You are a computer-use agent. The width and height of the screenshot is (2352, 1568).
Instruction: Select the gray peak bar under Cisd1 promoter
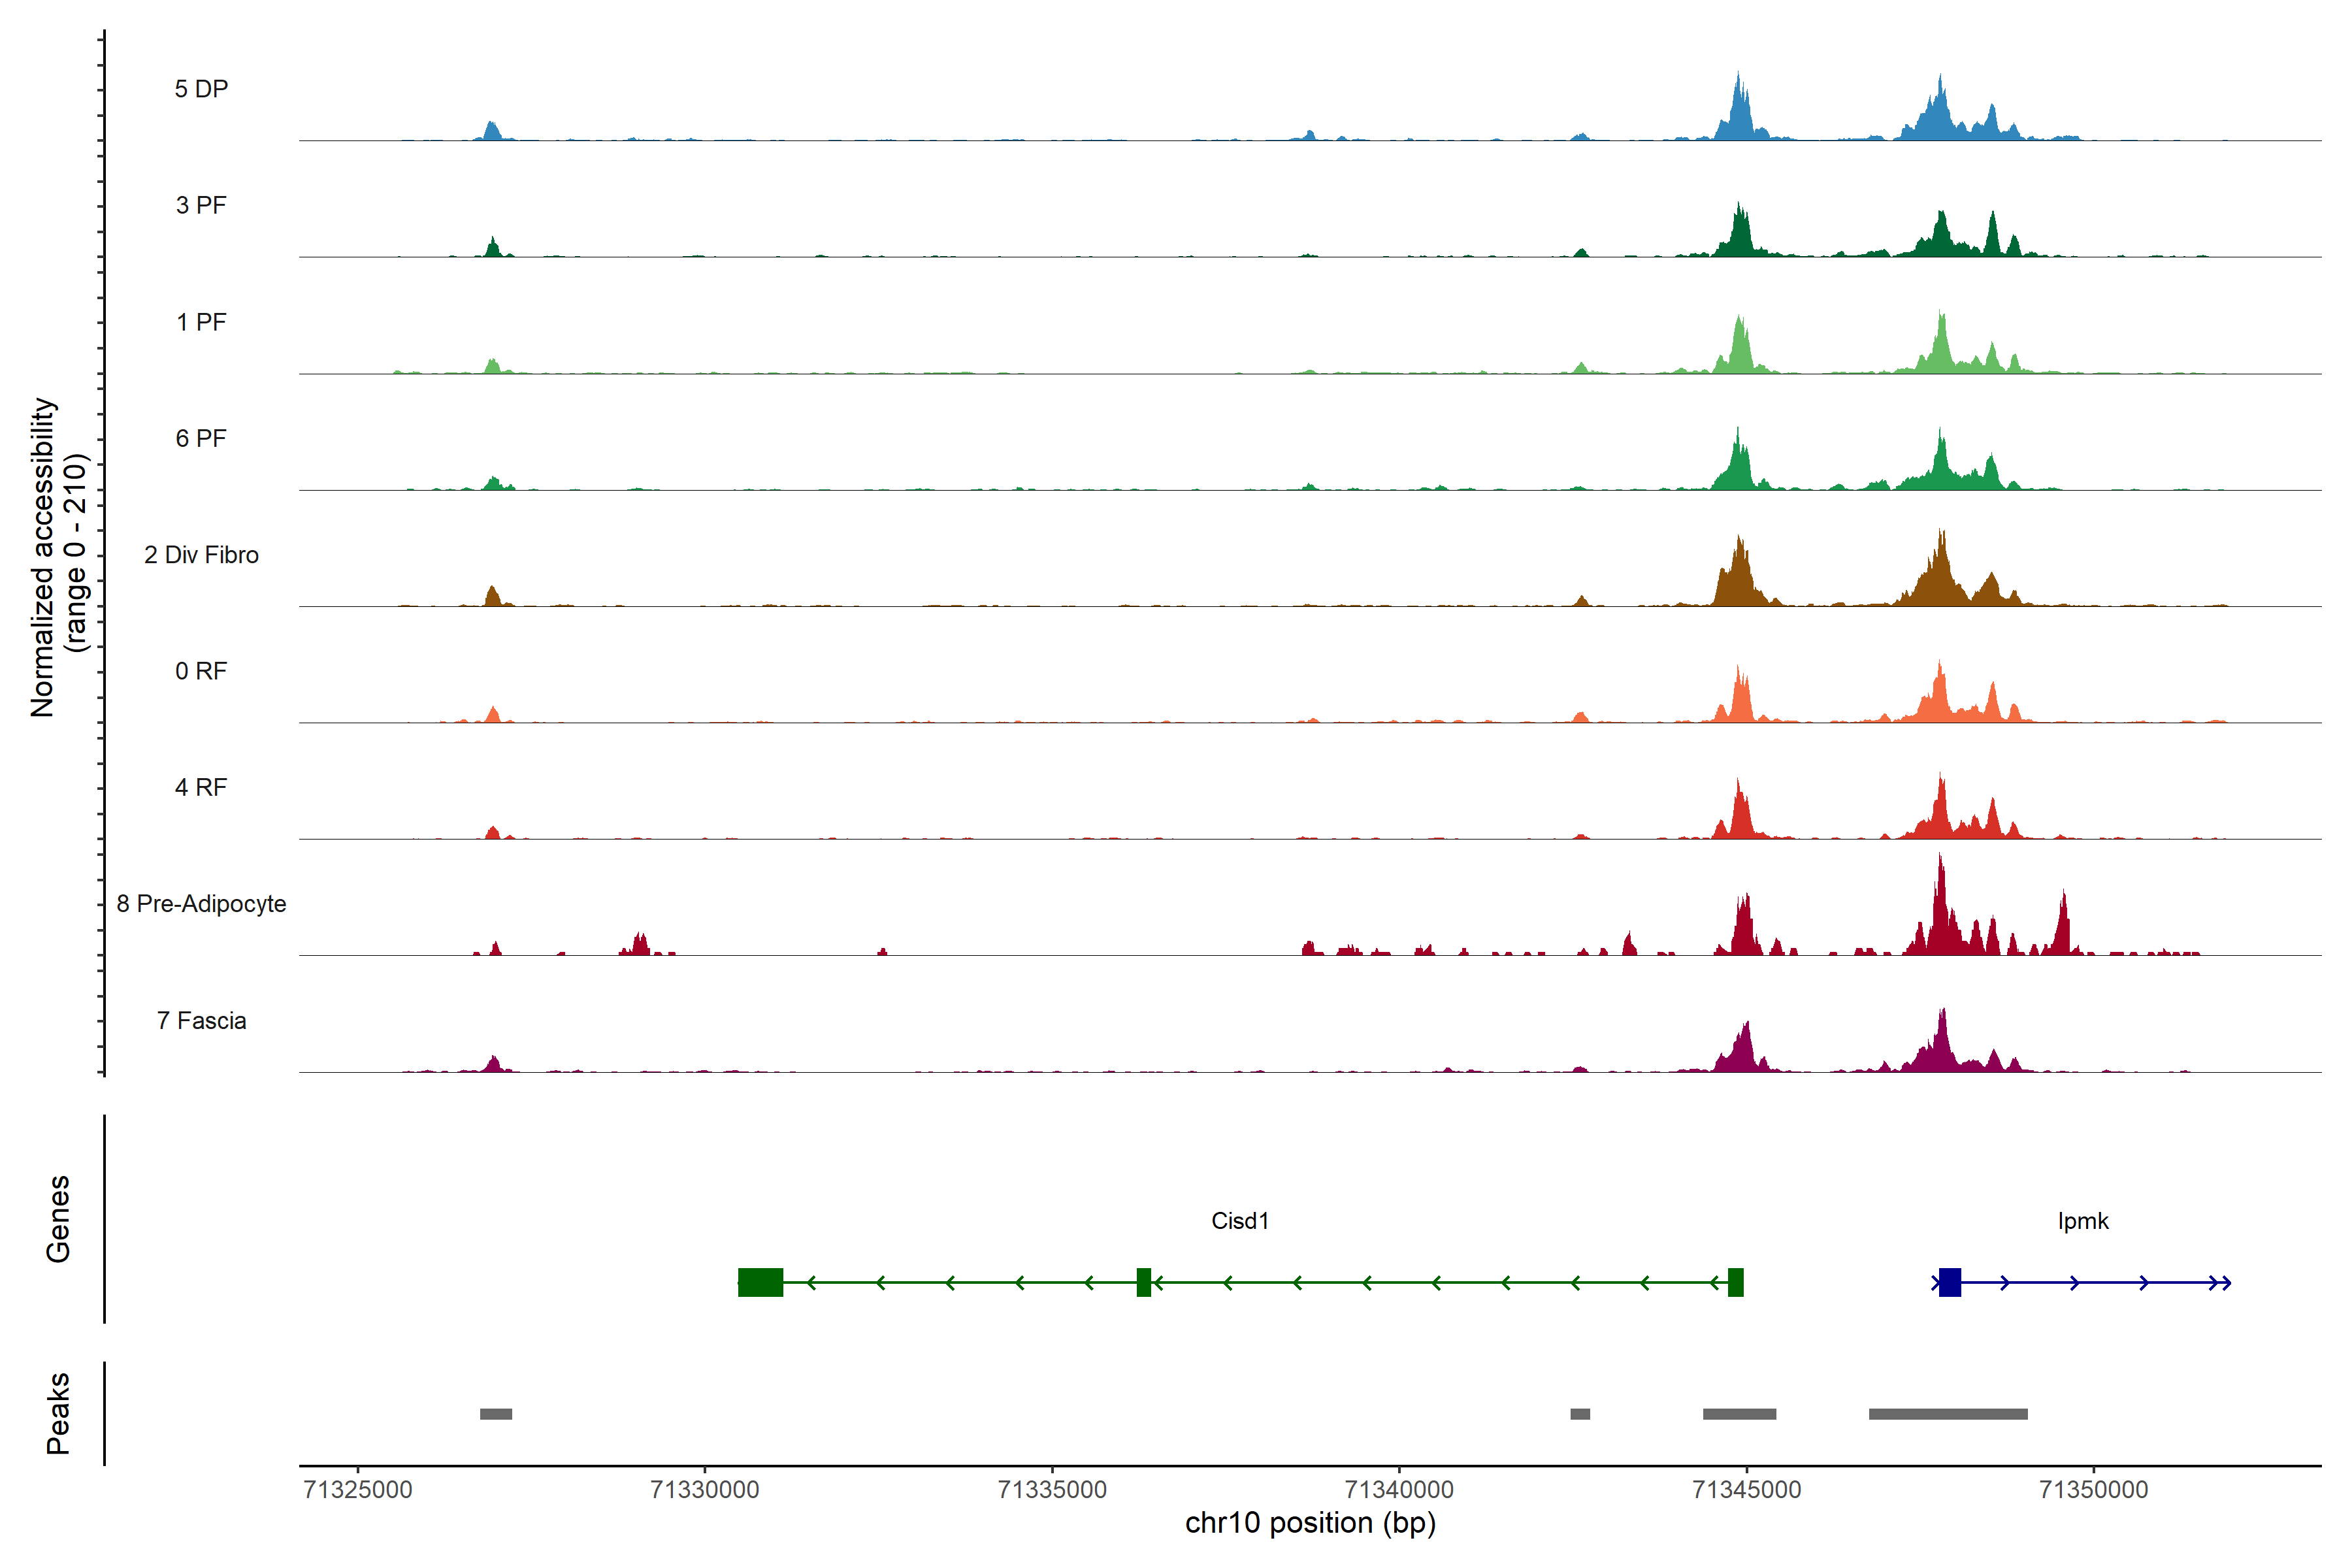click(1739, 1414)
